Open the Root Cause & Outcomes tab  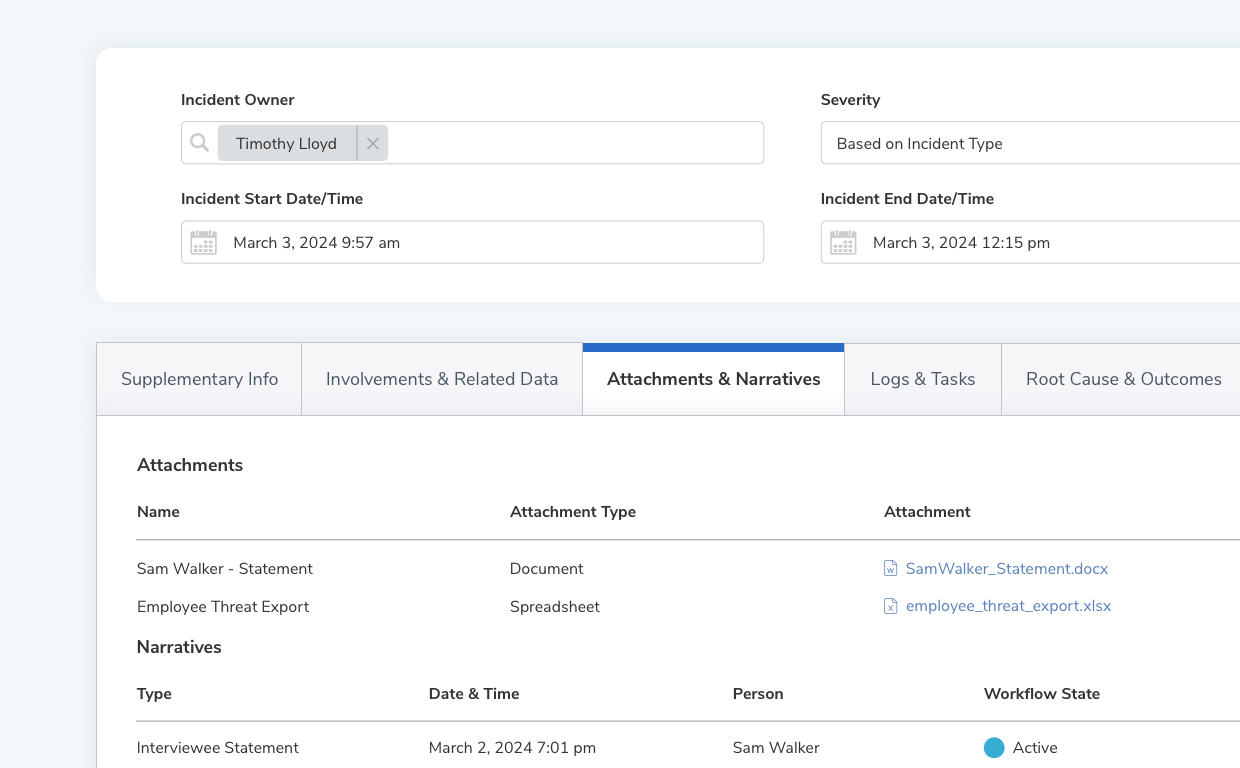click(x=1123, y=379)
